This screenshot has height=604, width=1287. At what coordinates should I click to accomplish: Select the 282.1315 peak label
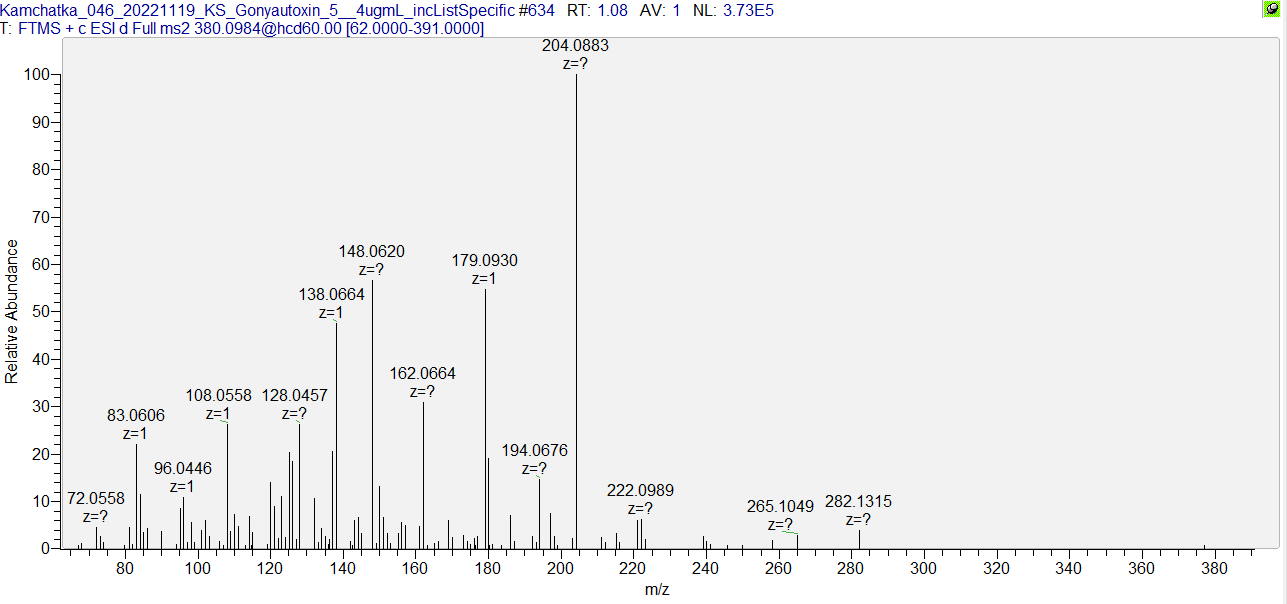858,501
